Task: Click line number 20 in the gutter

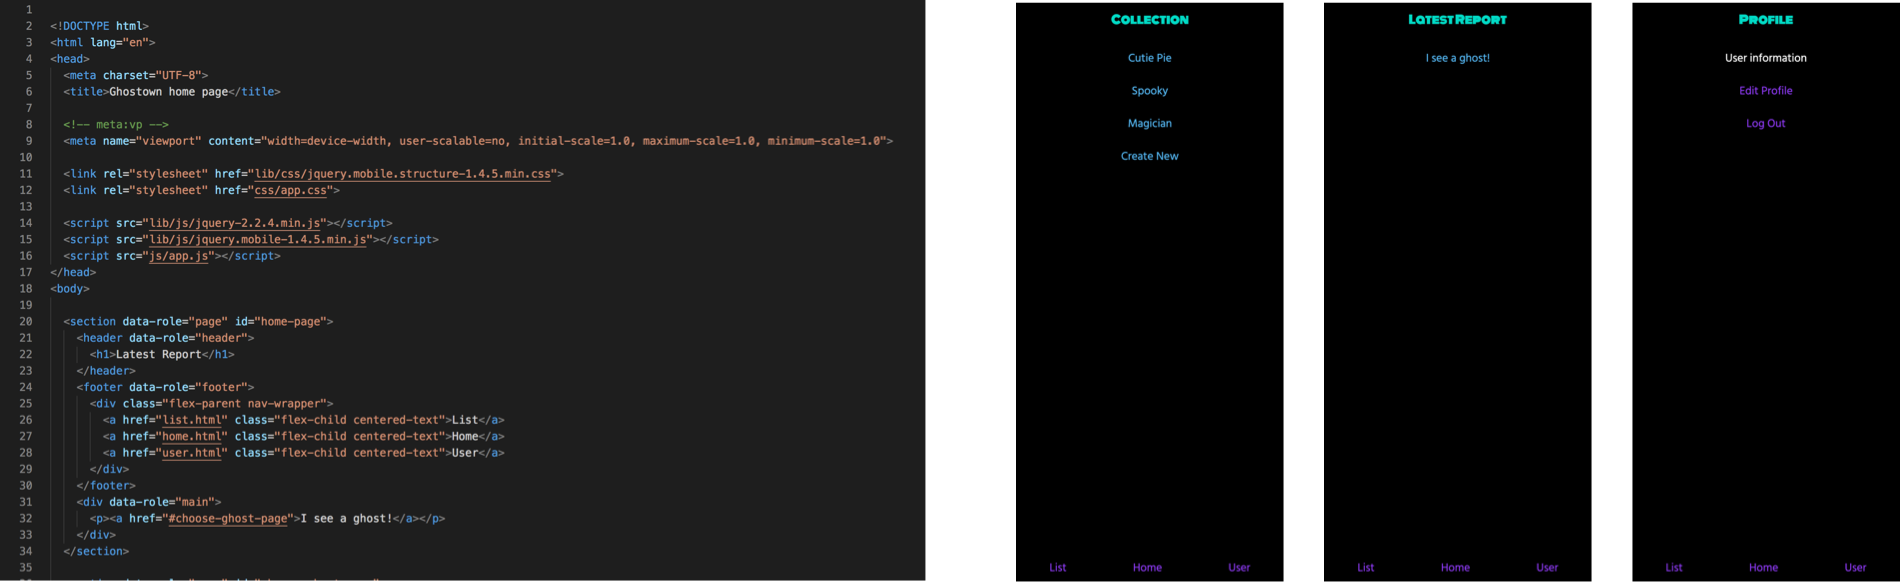Action: [26, 322]
